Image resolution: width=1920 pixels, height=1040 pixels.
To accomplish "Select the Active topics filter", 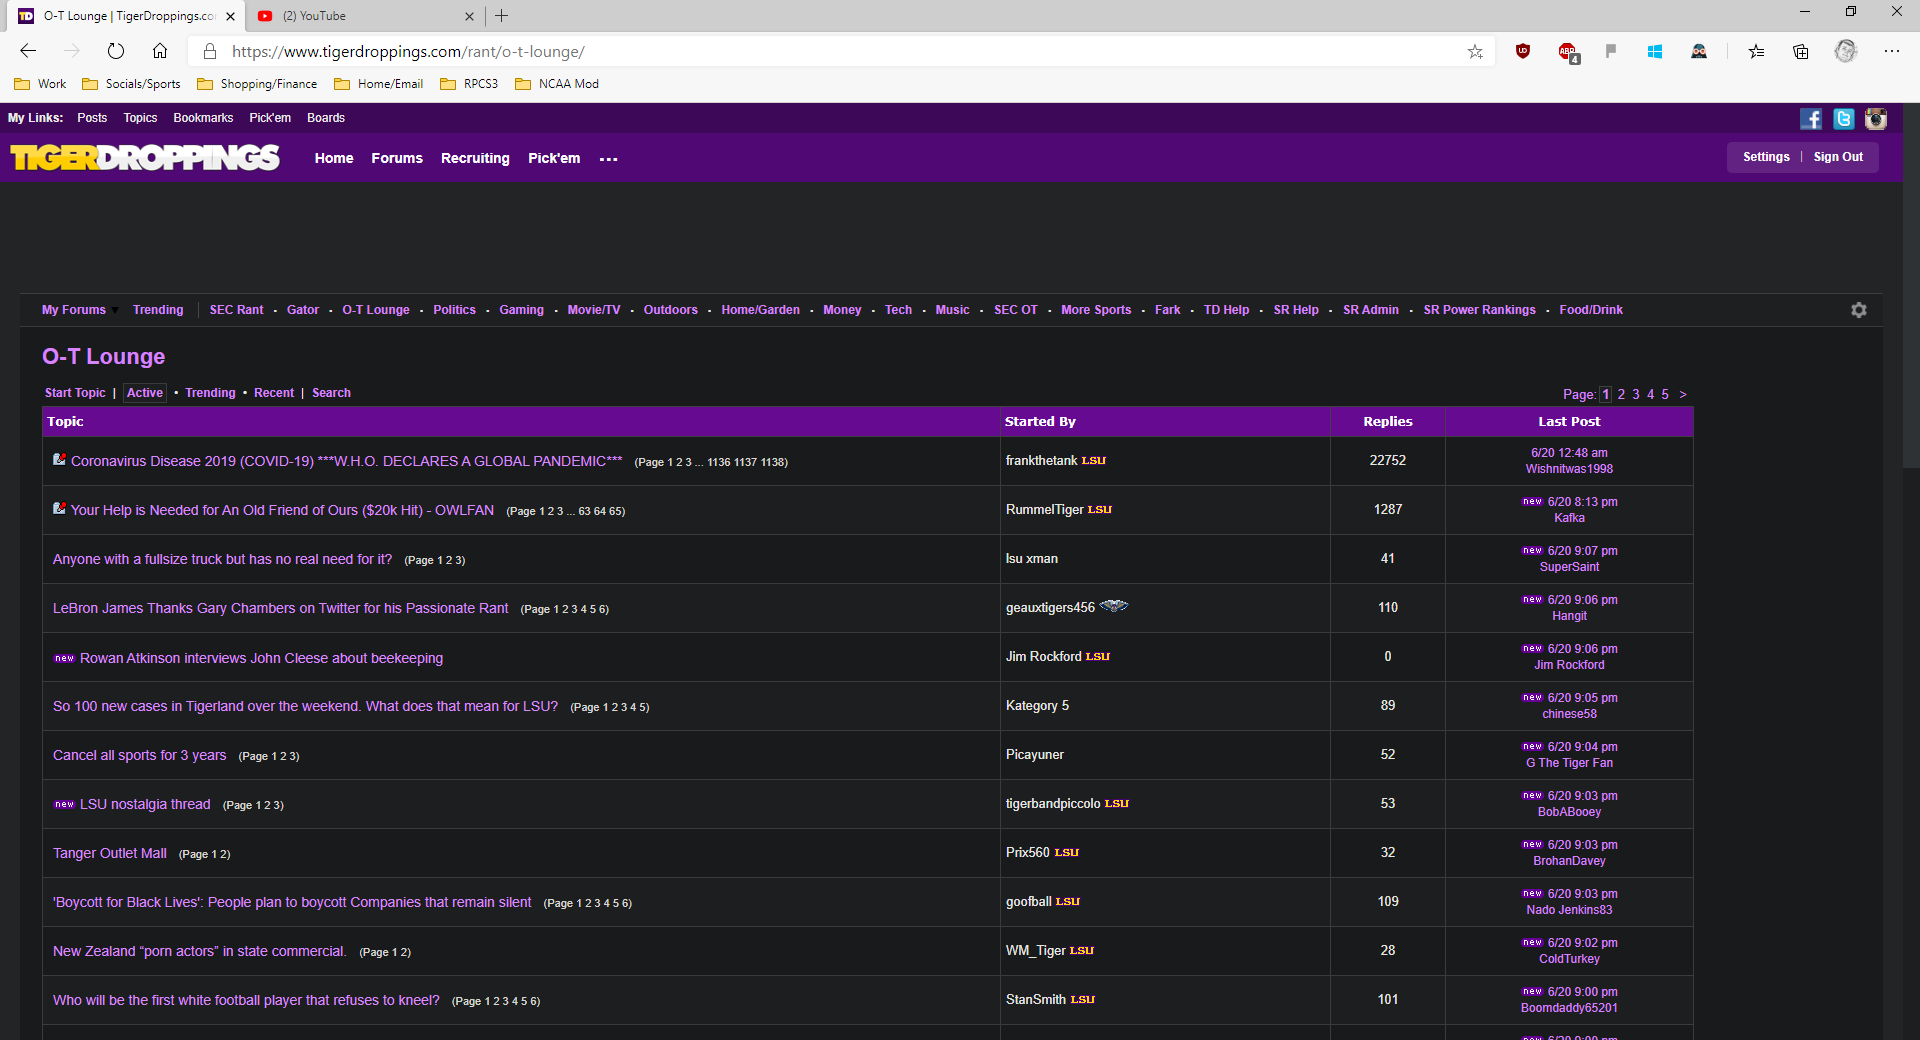I will click(x=145, y=393).
